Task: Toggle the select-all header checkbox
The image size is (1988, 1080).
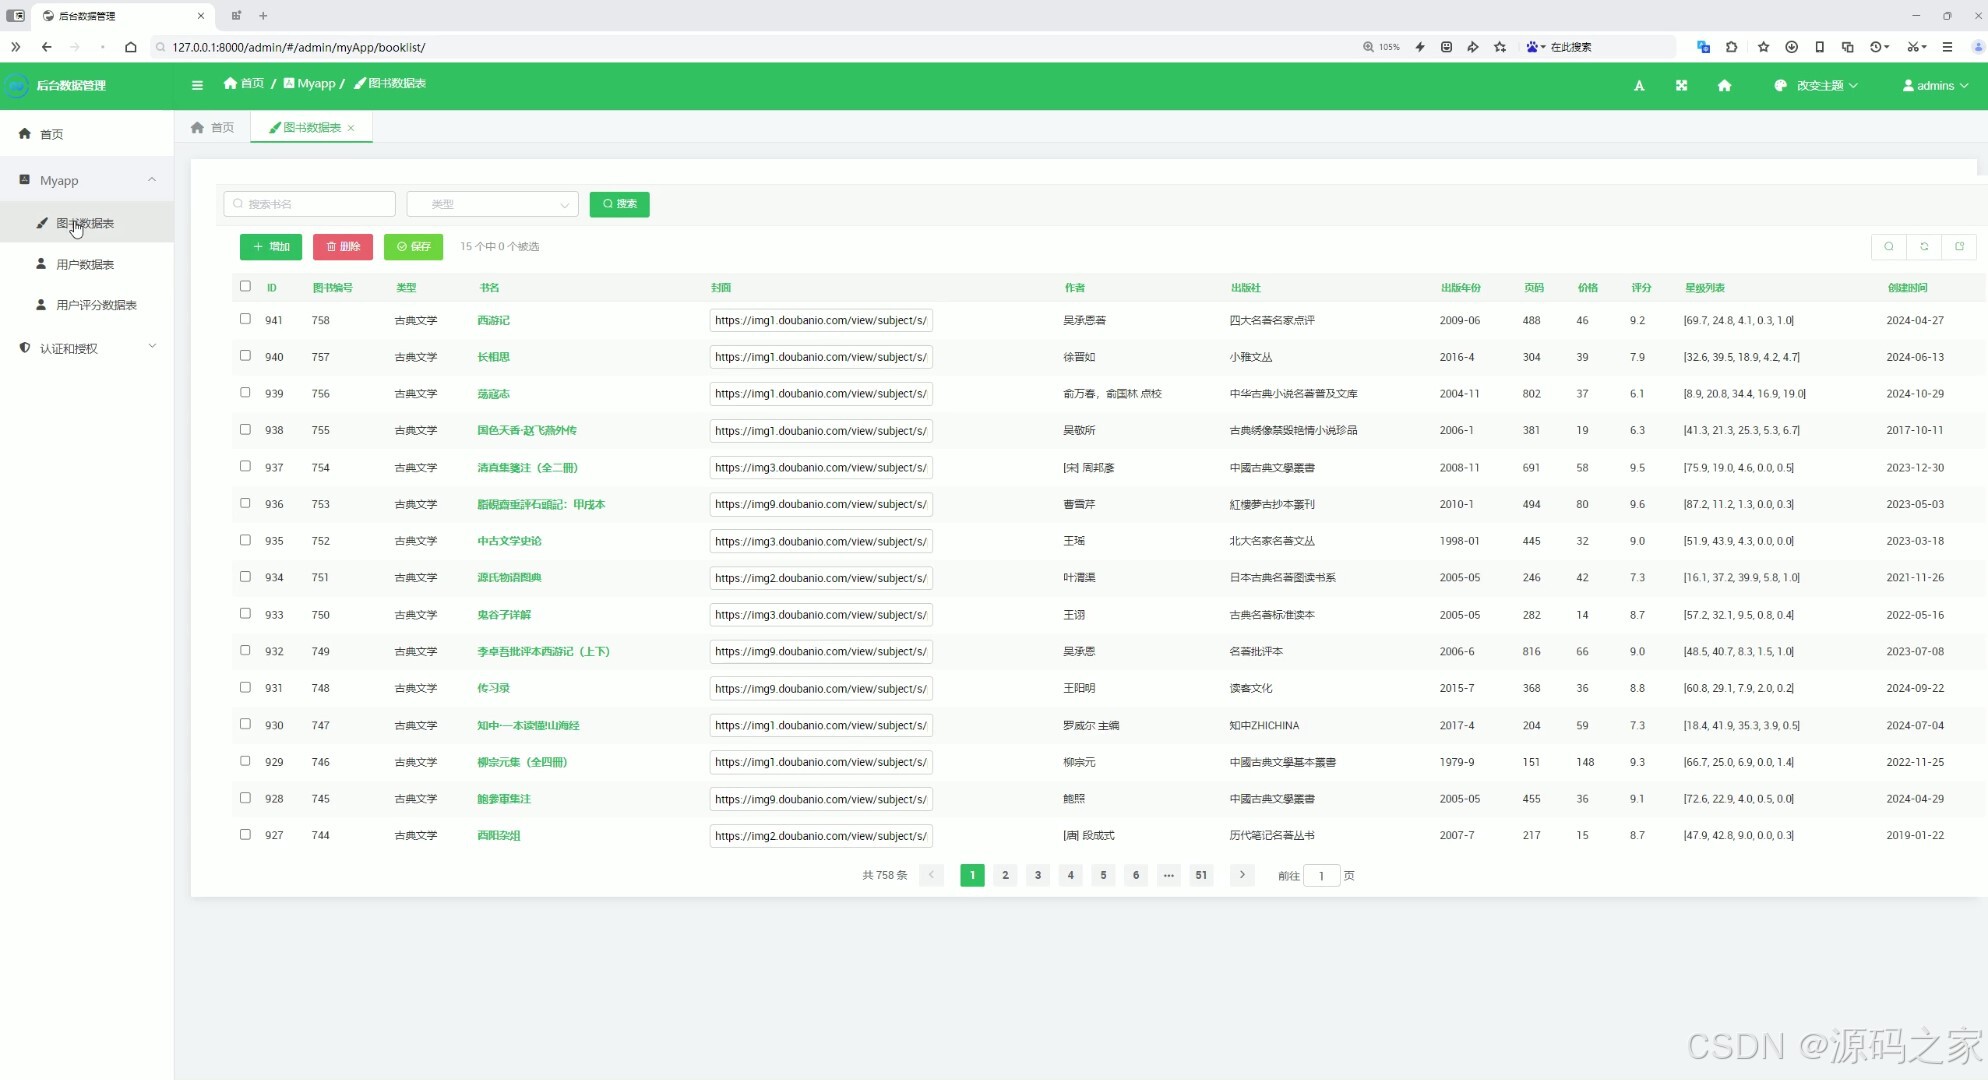Action: [245, 286]
